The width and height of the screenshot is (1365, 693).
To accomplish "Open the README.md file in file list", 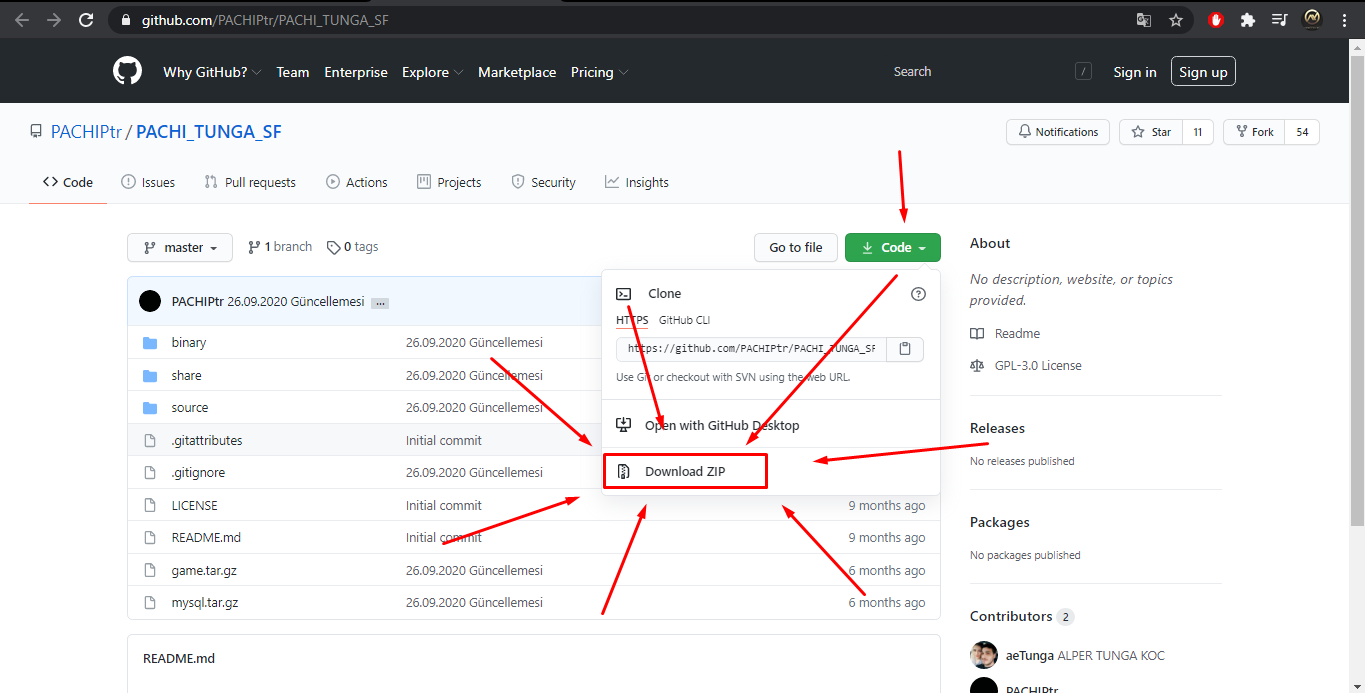I will [206, 537].
